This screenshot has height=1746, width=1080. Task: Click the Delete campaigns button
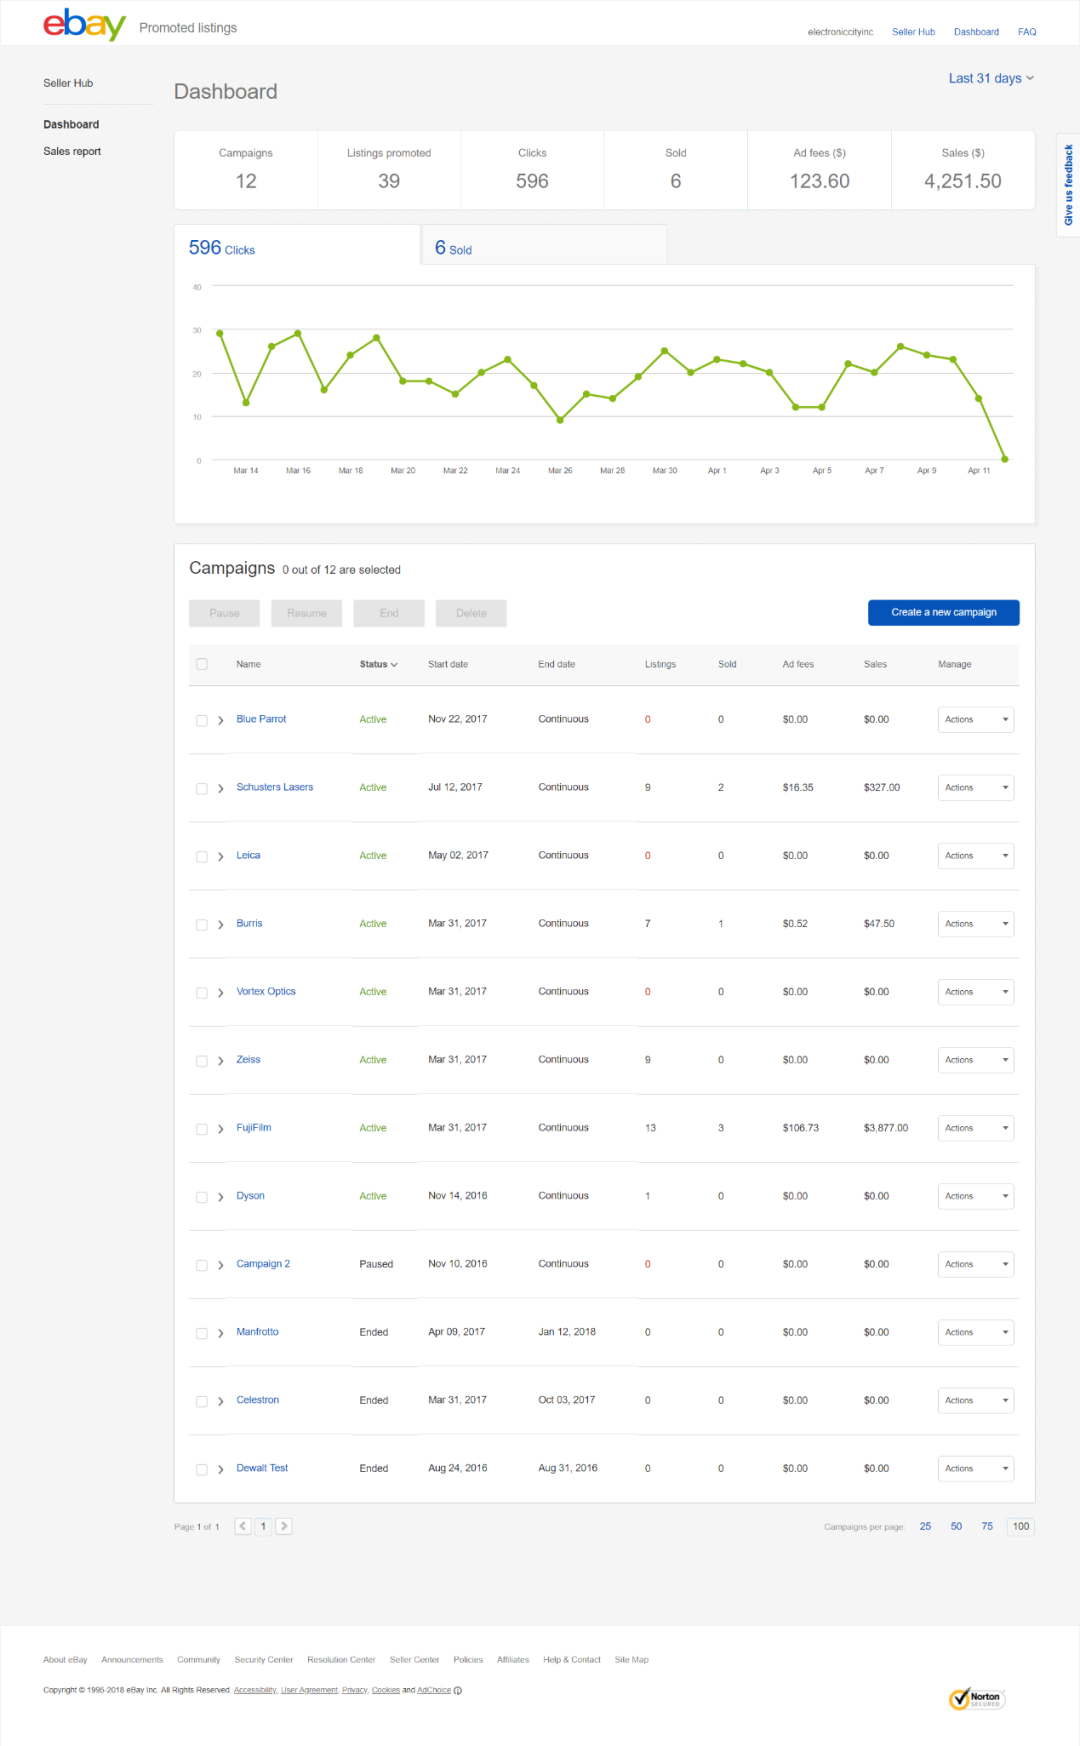pyautogui.click(x=471, y=613)
